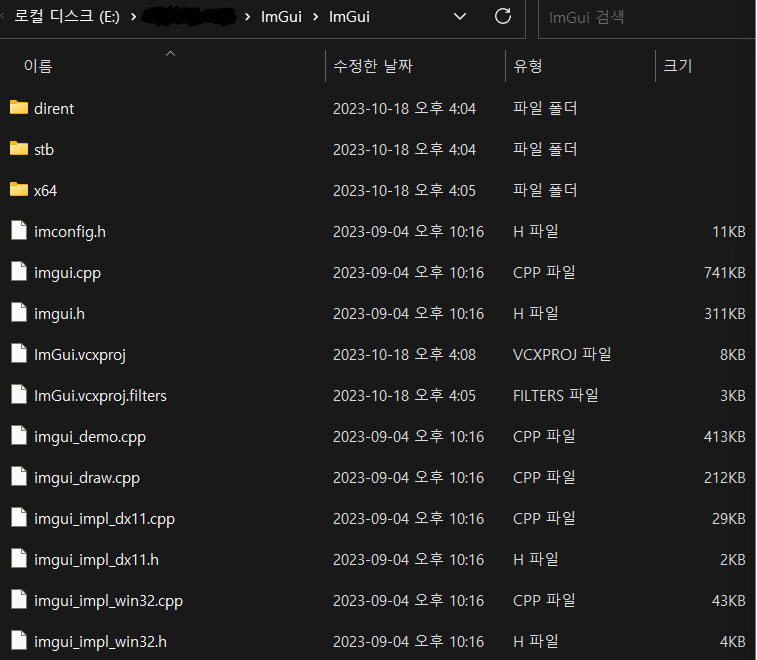757x660 pixels.
Task: Click the VCXPROJ 파일 type cell
Action: coord(562,354)
